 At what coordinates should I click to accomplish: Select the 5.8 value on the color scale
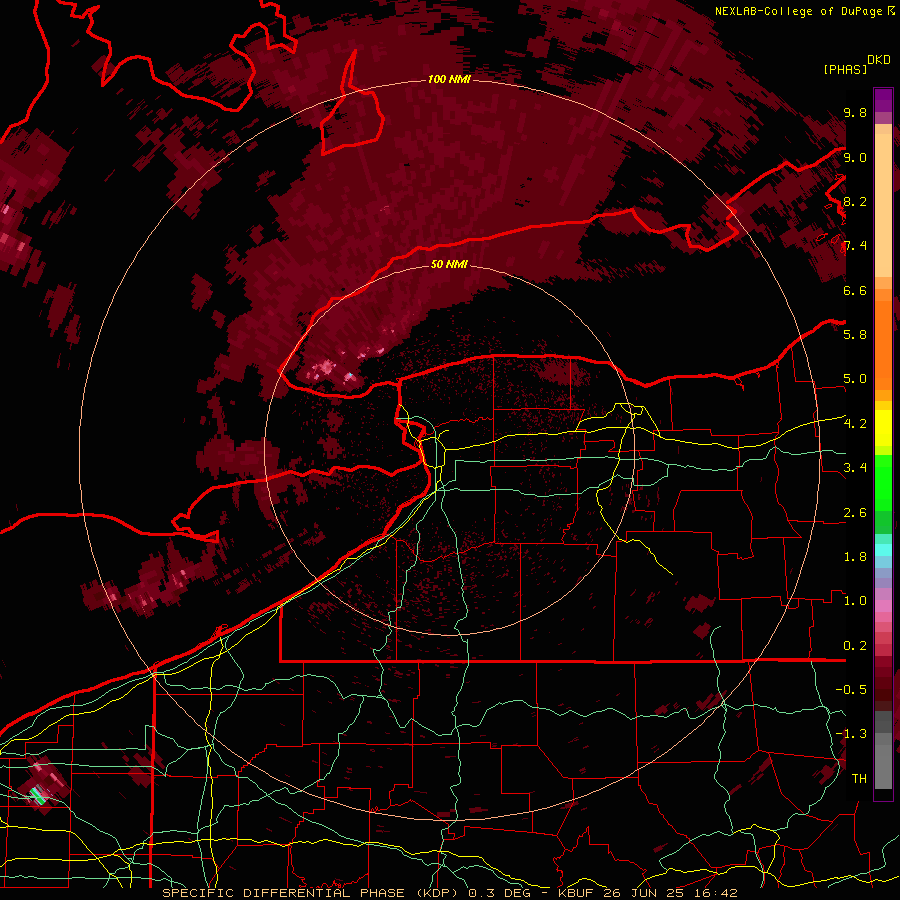(x=855, y=334)
